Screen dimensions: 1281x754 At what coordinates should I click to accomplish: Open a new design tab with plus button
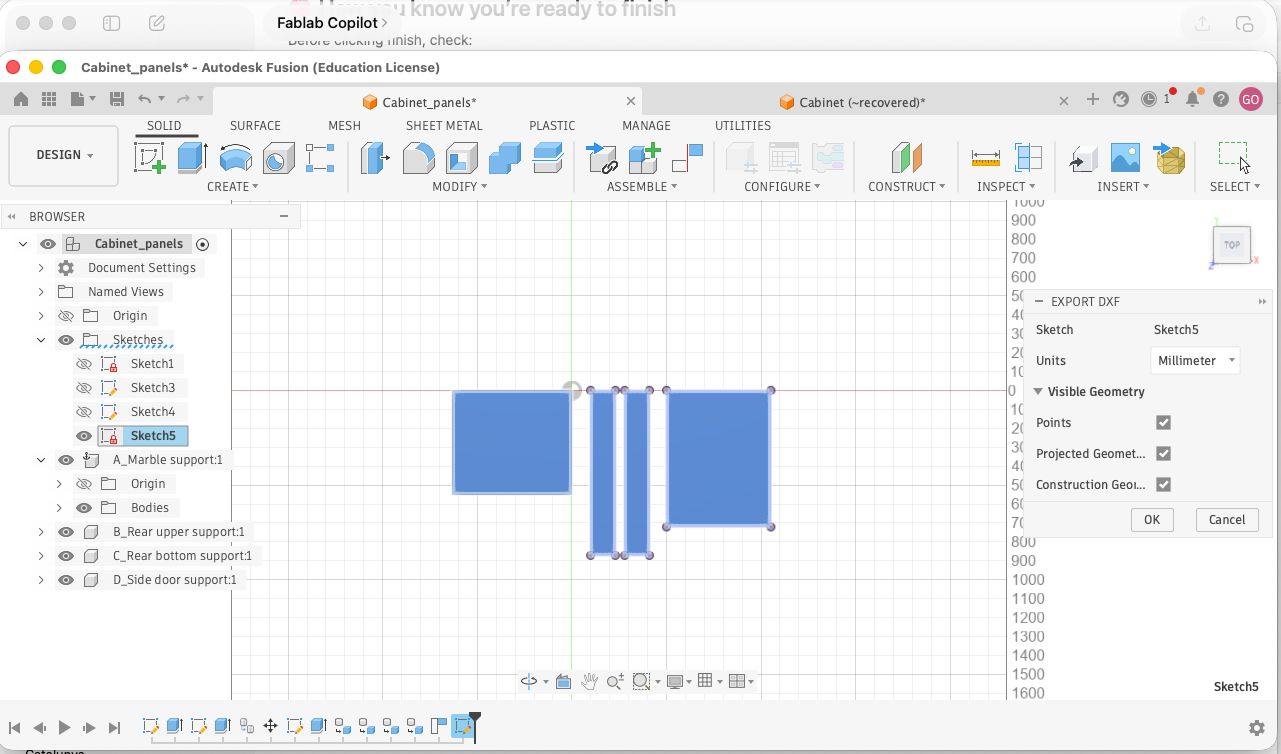(x=1093, y=99)
